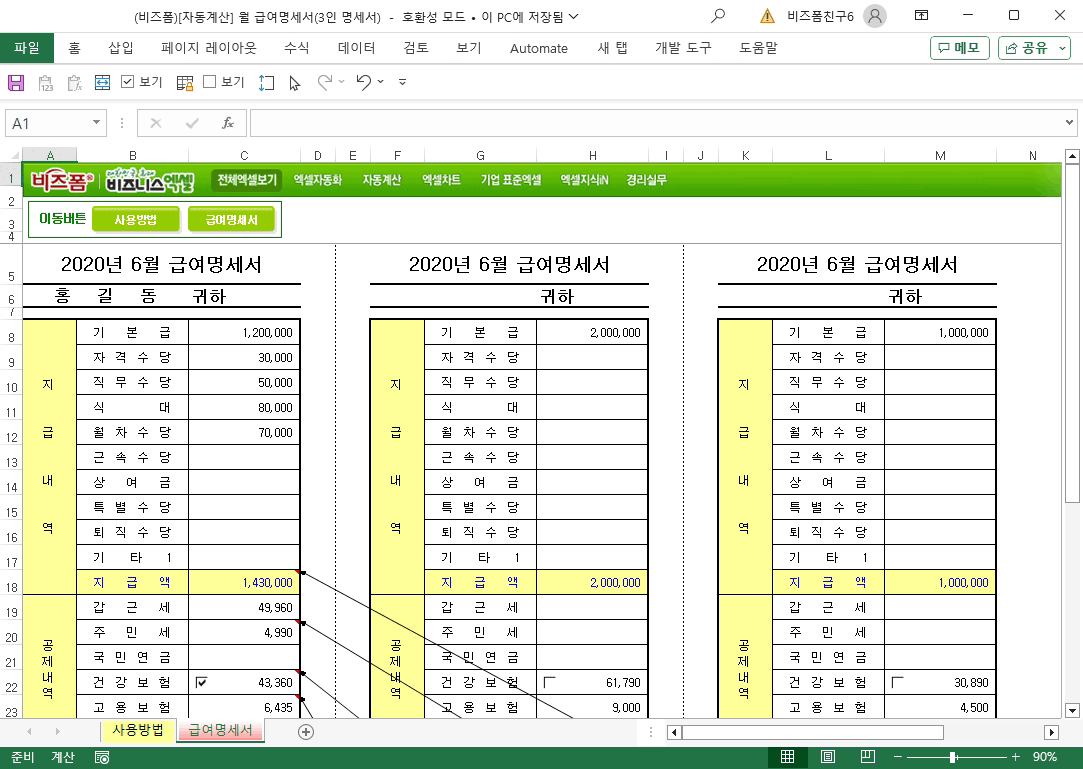1083x769 pixels.
Task: Click the green 급여명세서 navigation button
Action: 231,220
